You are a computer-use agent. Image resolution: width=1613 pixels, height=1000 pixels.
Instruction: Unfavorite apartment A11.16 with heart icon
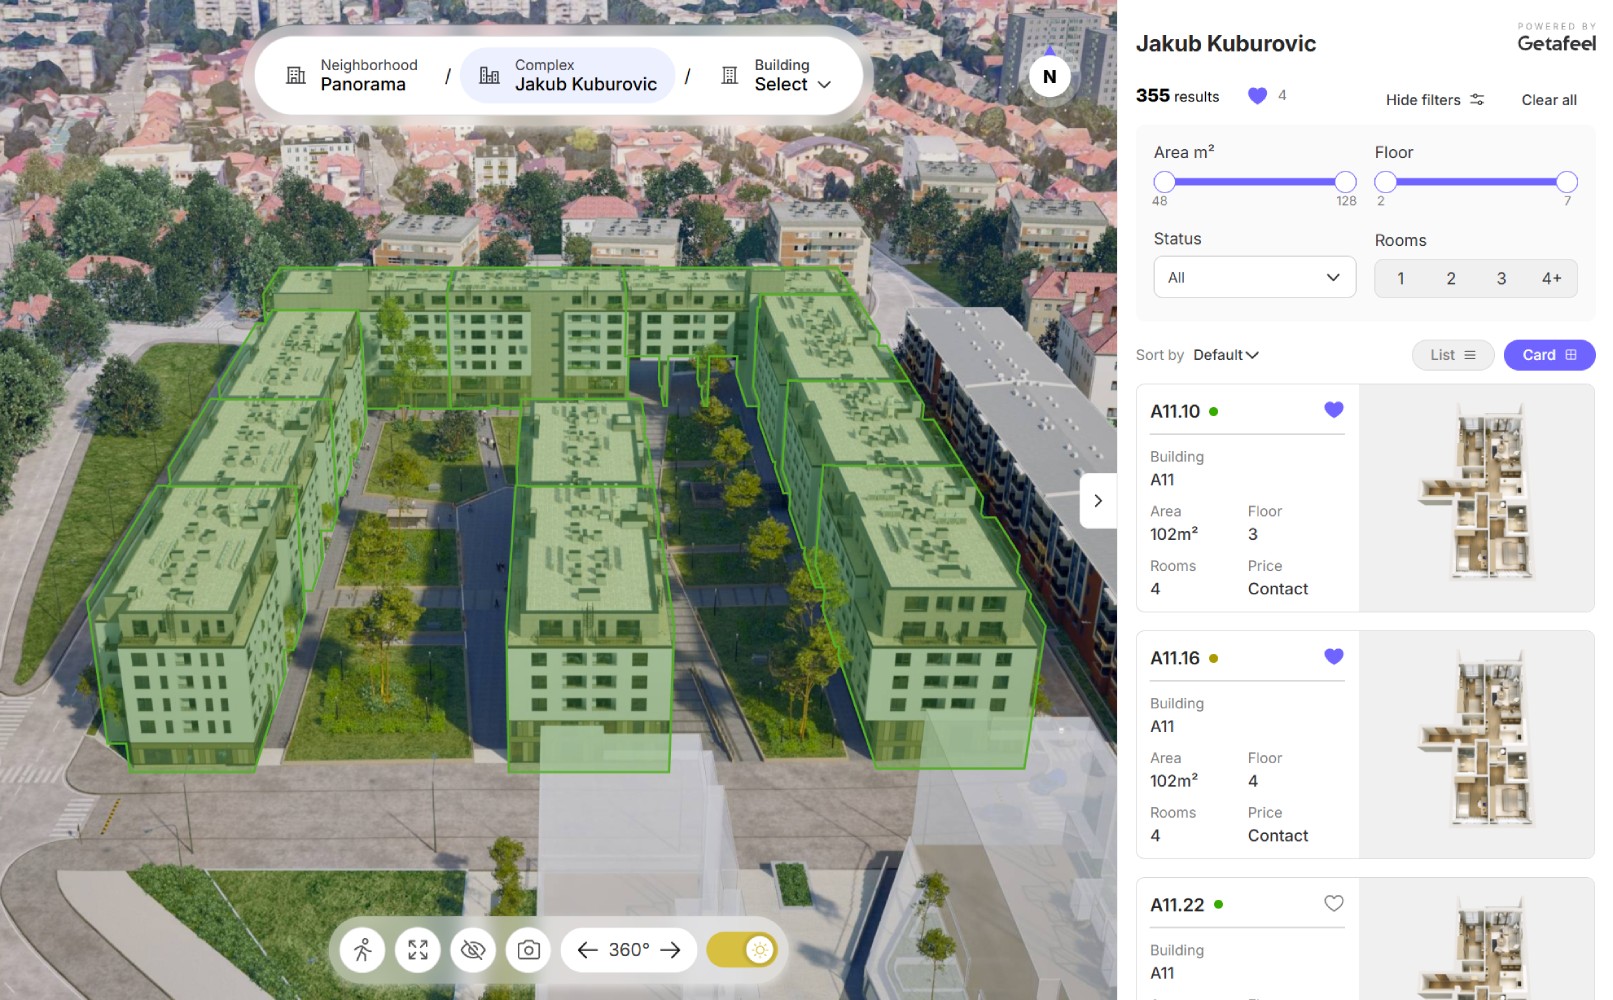tap(1334, 657)
